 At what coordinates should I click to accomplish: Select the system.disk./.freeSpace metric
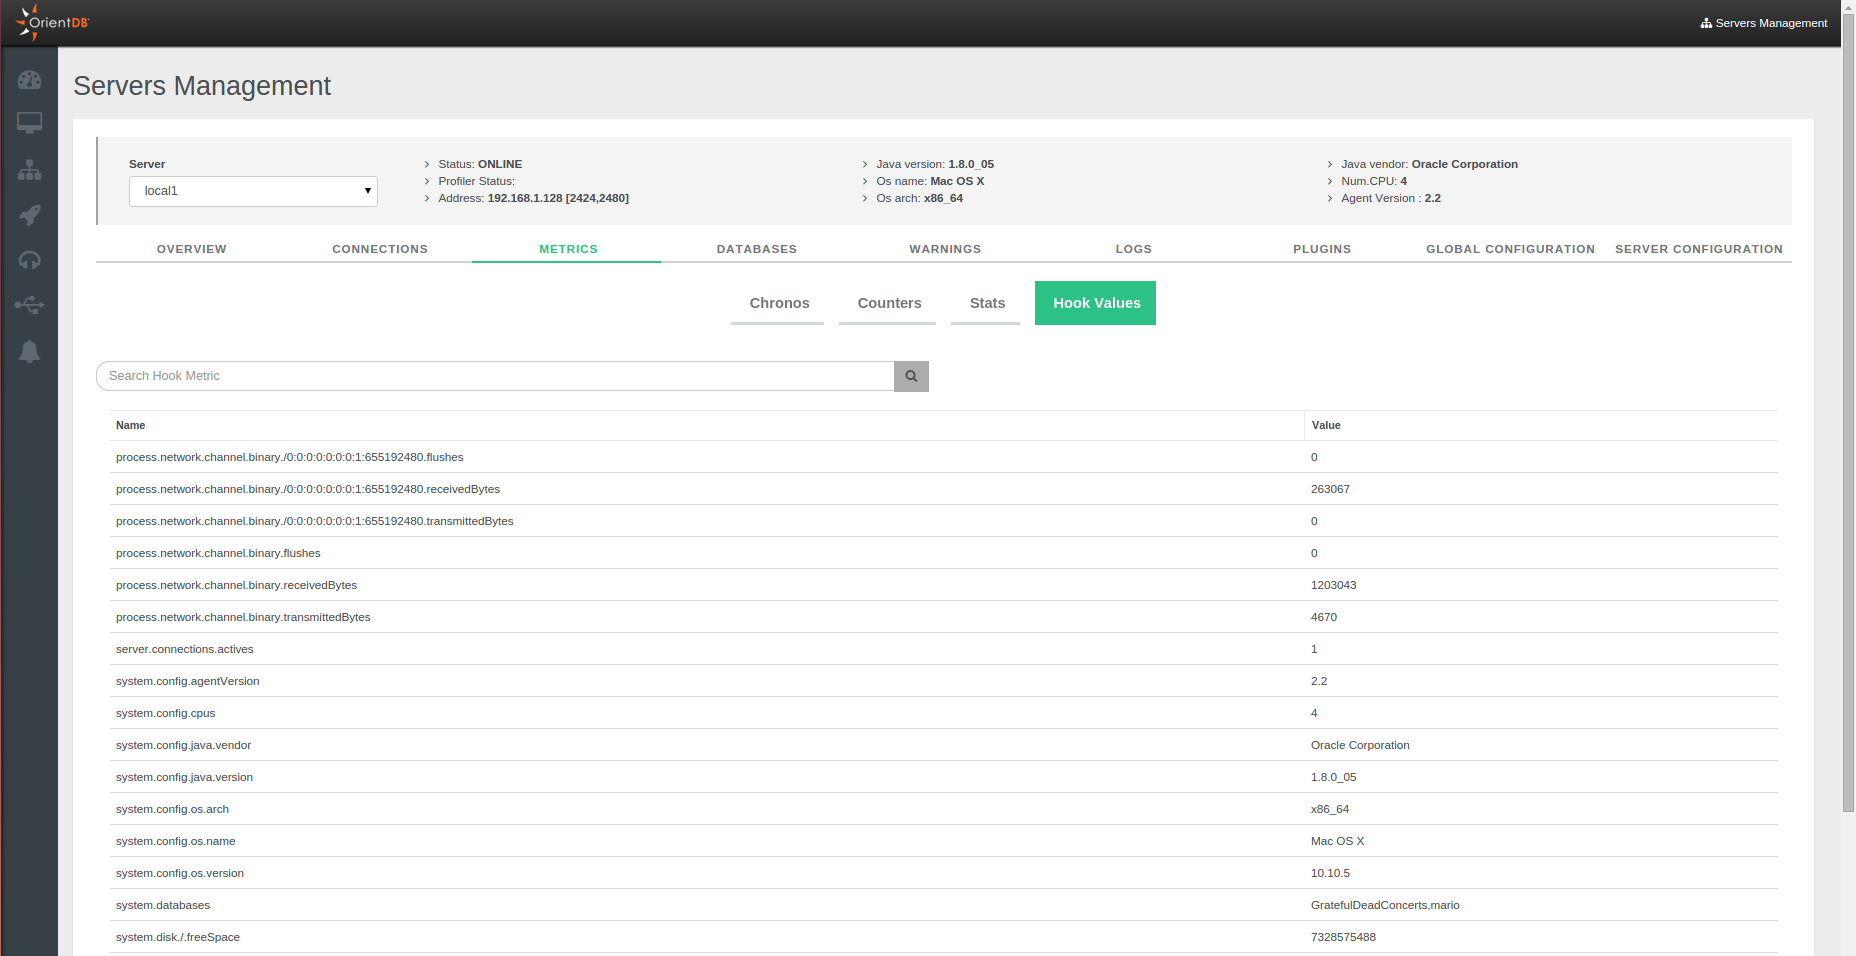(178, 937)
